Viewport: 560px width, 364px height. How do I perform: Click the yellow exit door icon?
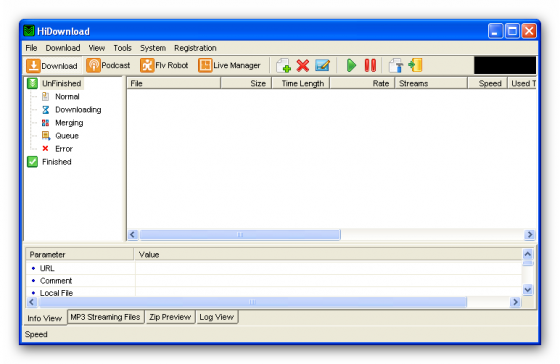(415, 65)
